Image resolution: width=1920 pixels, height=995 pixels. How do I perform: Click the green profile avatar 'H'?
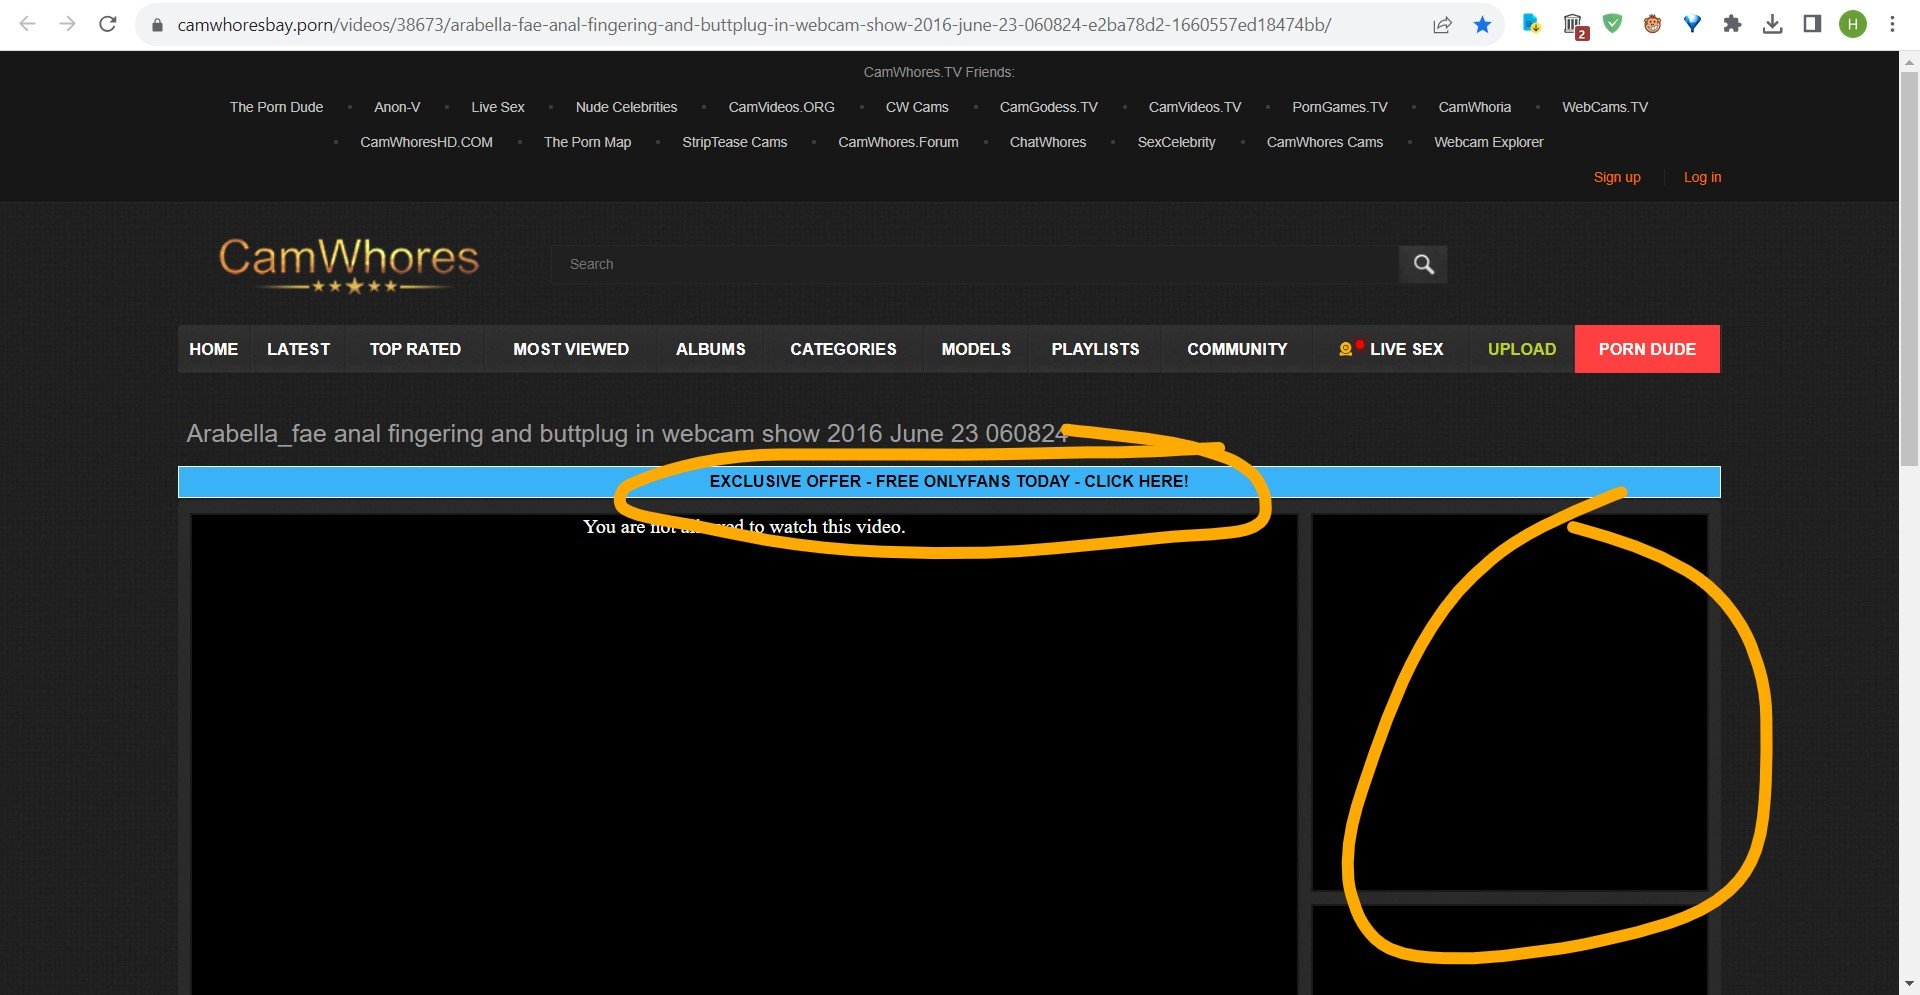1852,24
